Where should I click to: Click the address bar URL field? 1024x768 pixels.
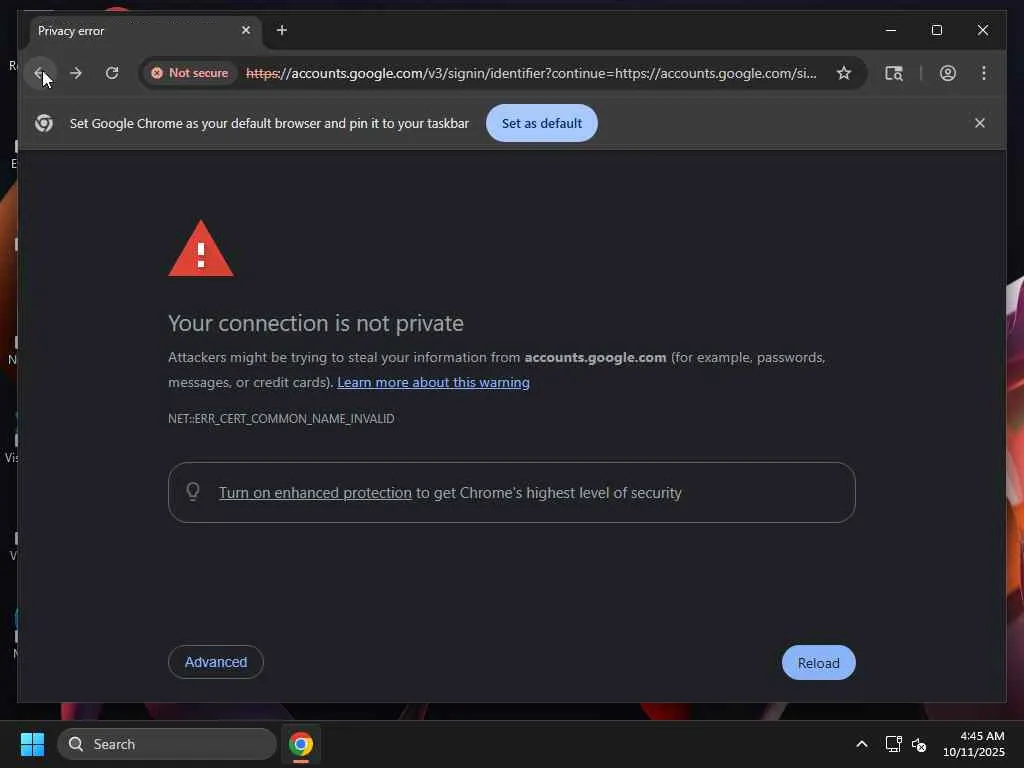(x=530, y=73)
